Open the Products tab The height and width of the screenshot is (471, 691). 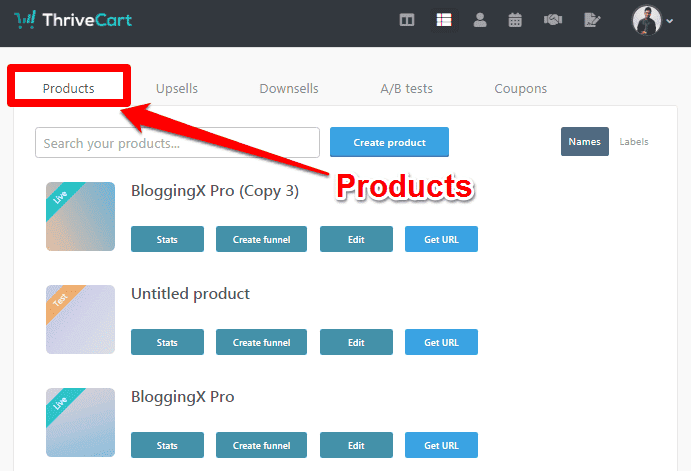(x=68, y=88)
